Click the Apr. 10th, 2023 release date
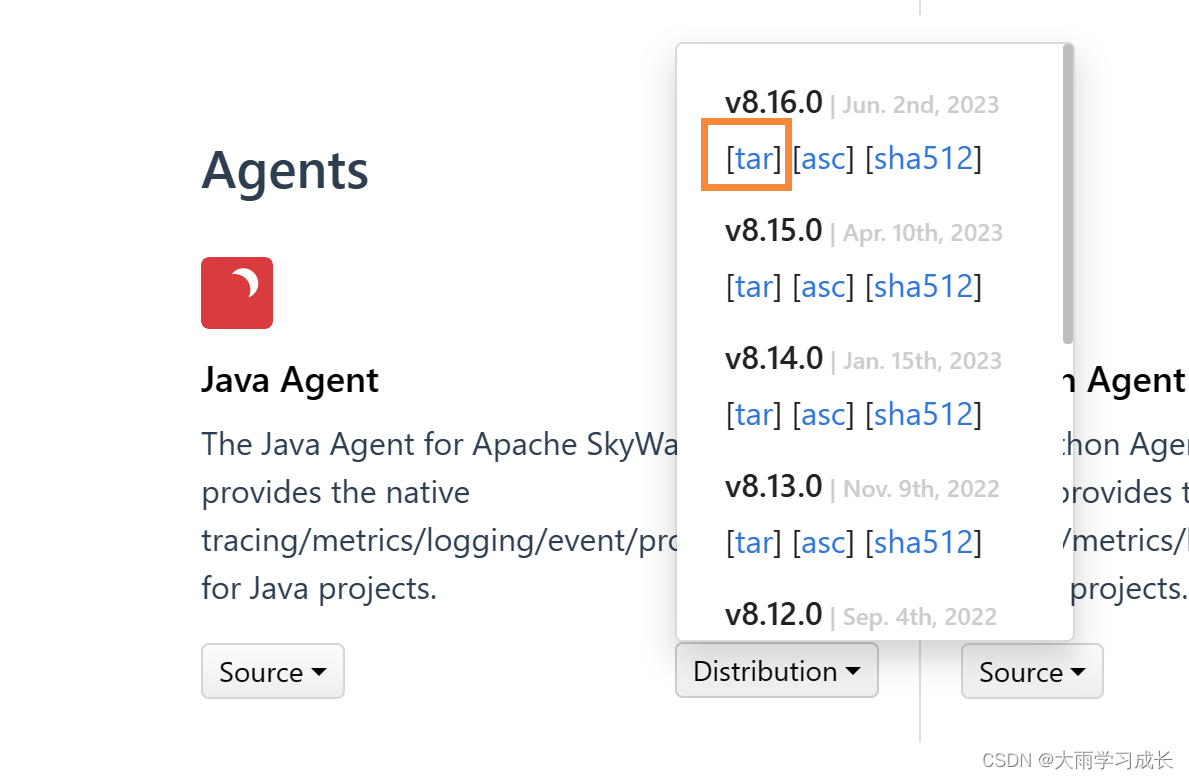Viewport: 1189px width, 779px height. pos(923,233)
